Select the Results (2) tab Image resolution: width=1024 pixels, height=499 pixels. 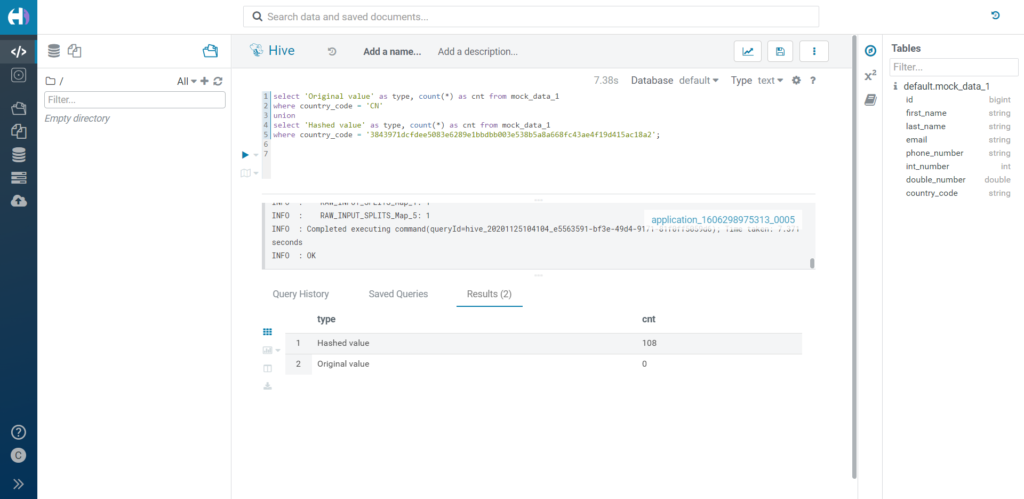click(489, 294)
